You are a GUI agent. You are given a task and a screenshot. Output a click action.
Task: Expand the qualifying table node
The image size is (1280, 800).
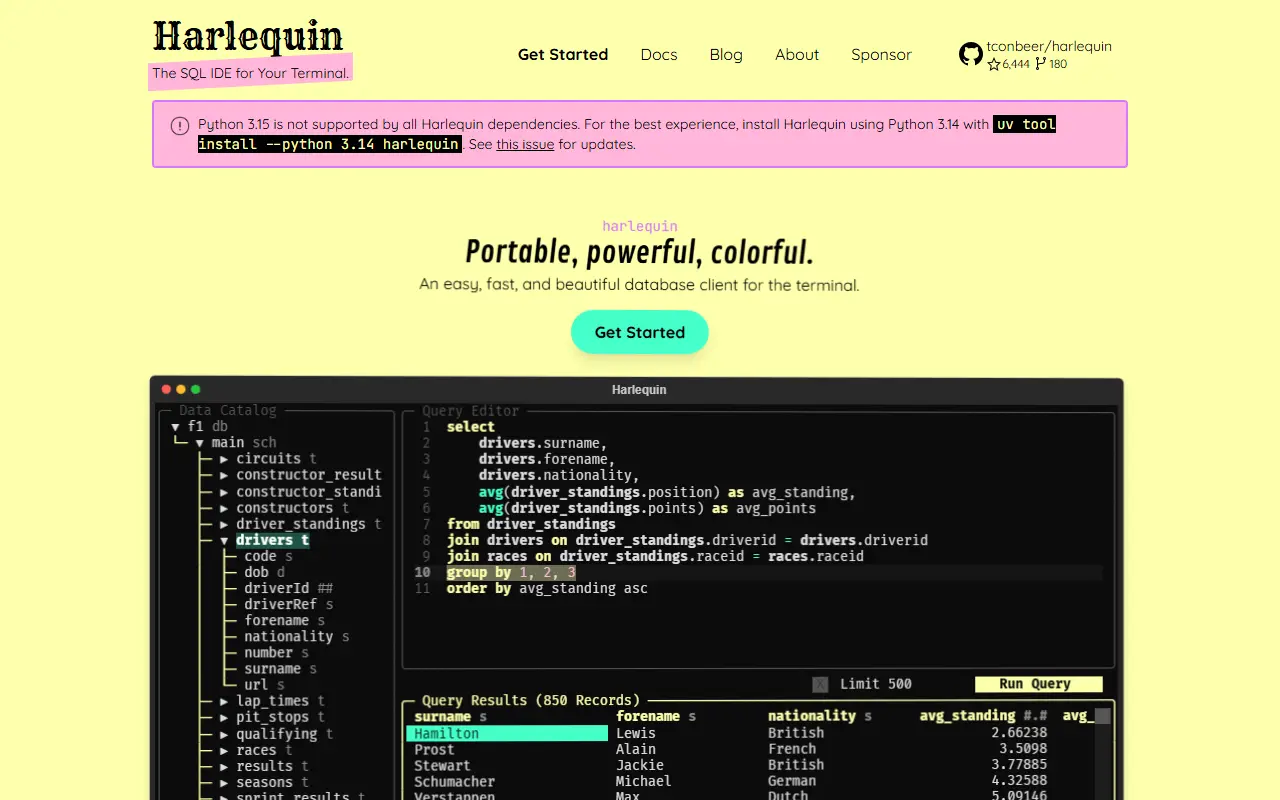pyautogui.click(x=224, y=734)
